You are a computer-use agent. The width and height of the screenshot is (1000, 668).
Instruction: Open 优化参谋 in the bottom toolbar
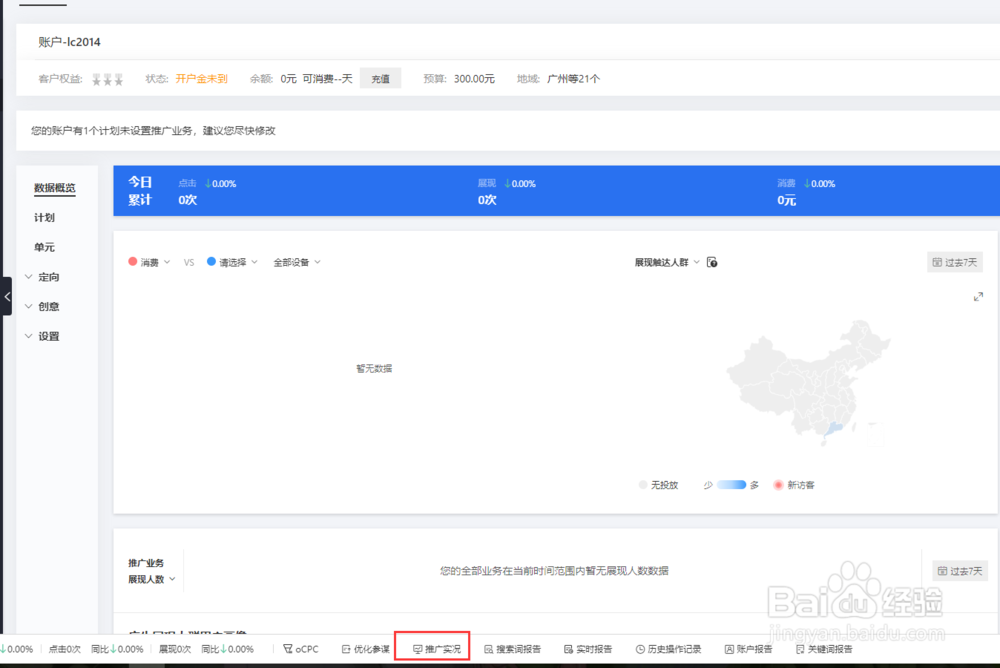(365, 649)
